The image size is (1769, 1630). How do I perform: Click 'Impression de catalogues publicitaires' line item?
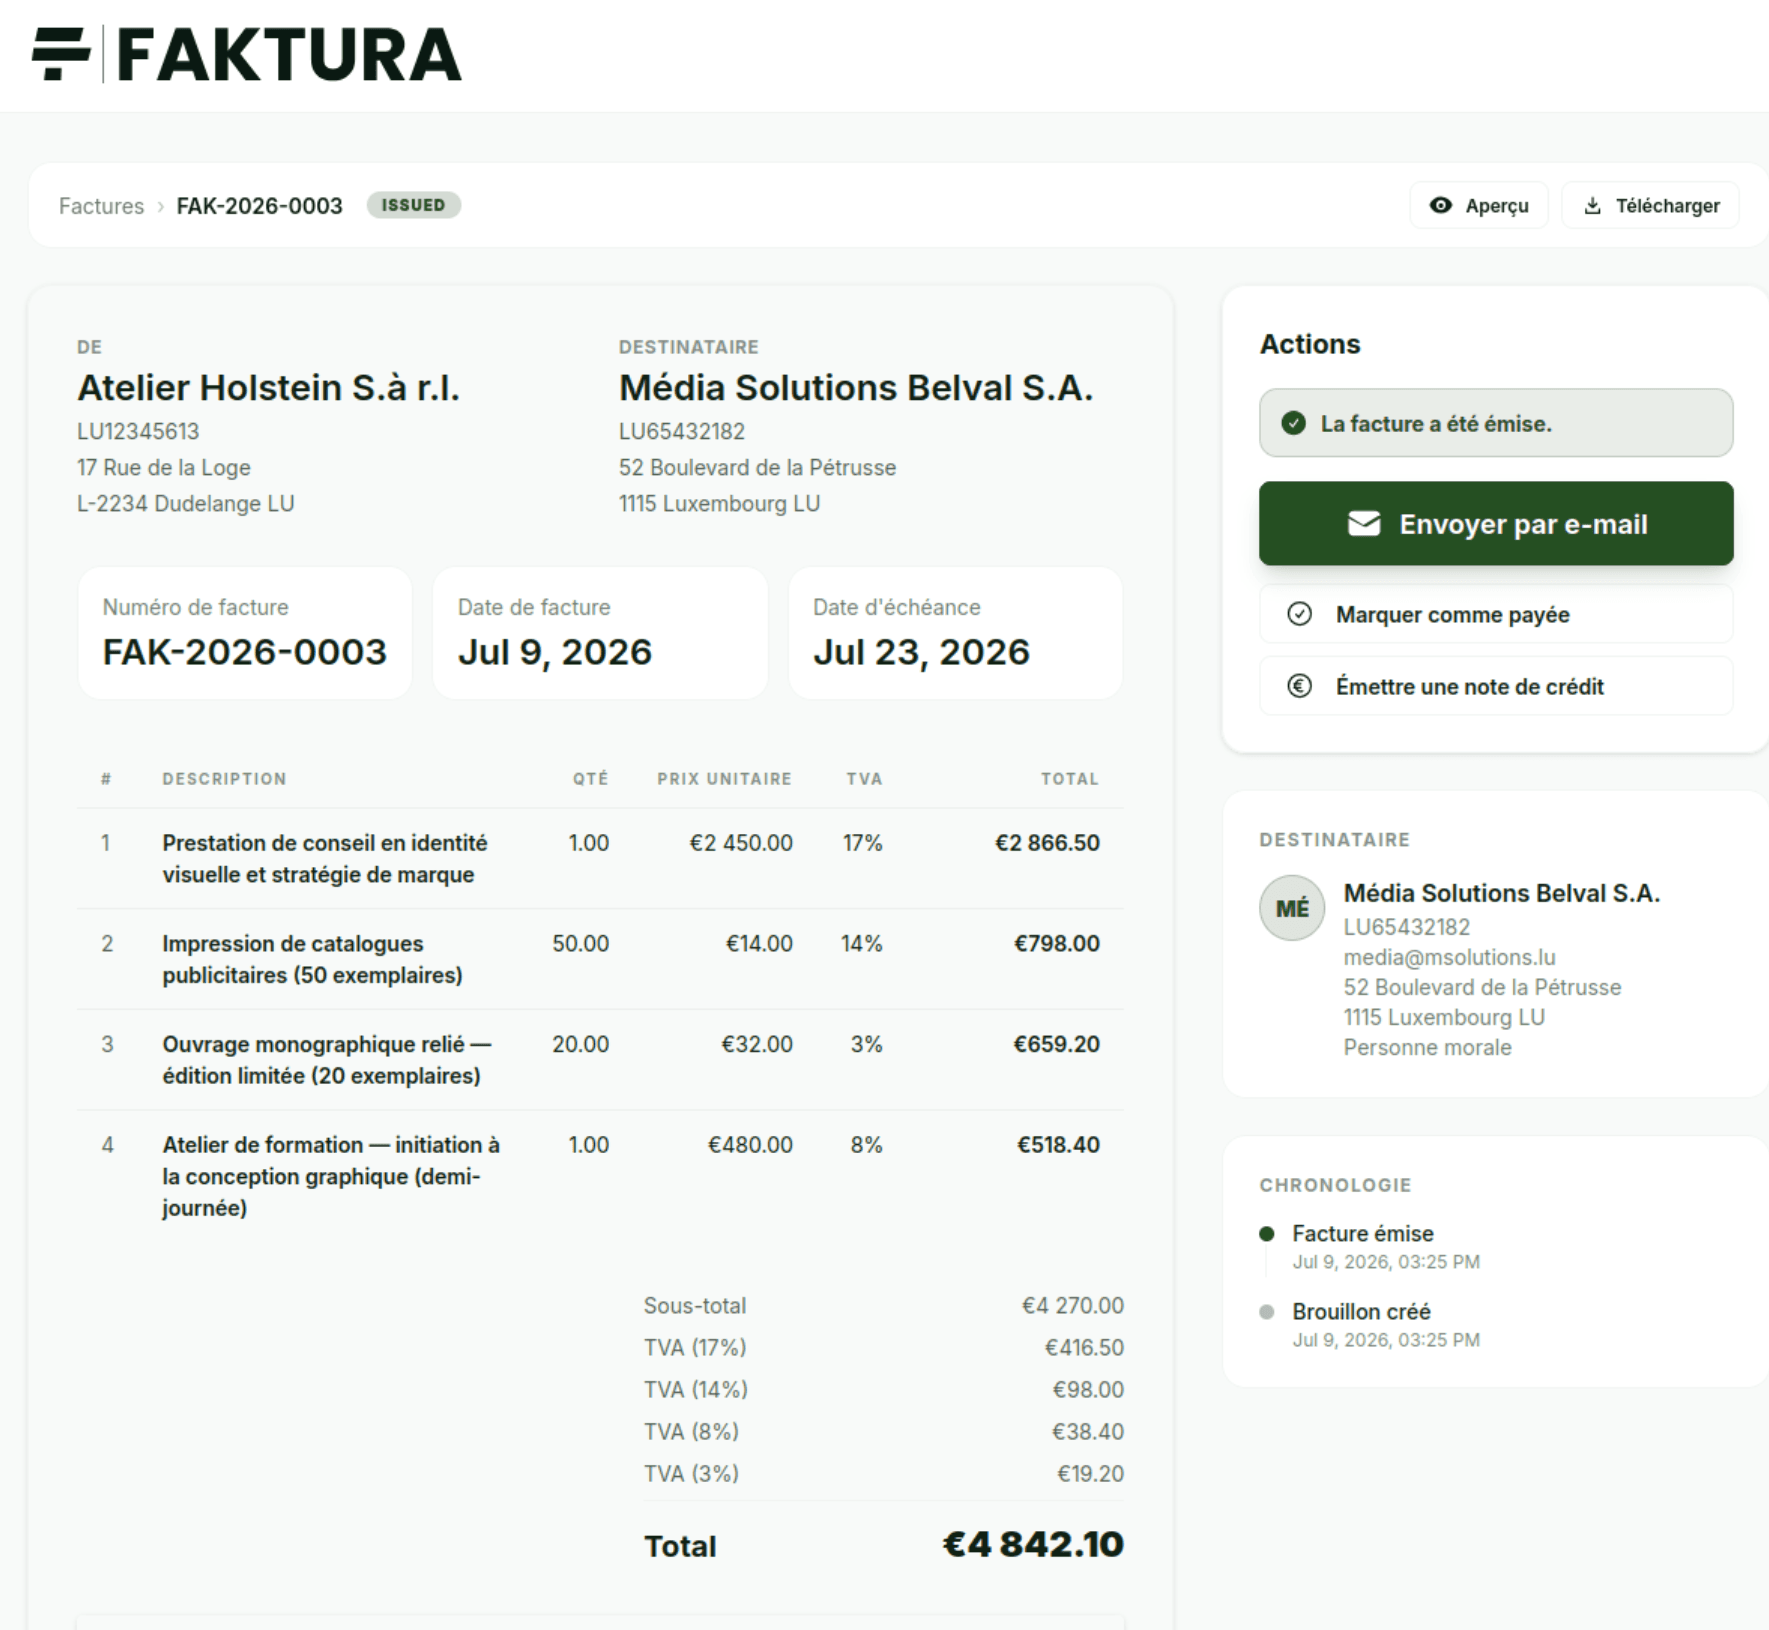coord(312,959)
